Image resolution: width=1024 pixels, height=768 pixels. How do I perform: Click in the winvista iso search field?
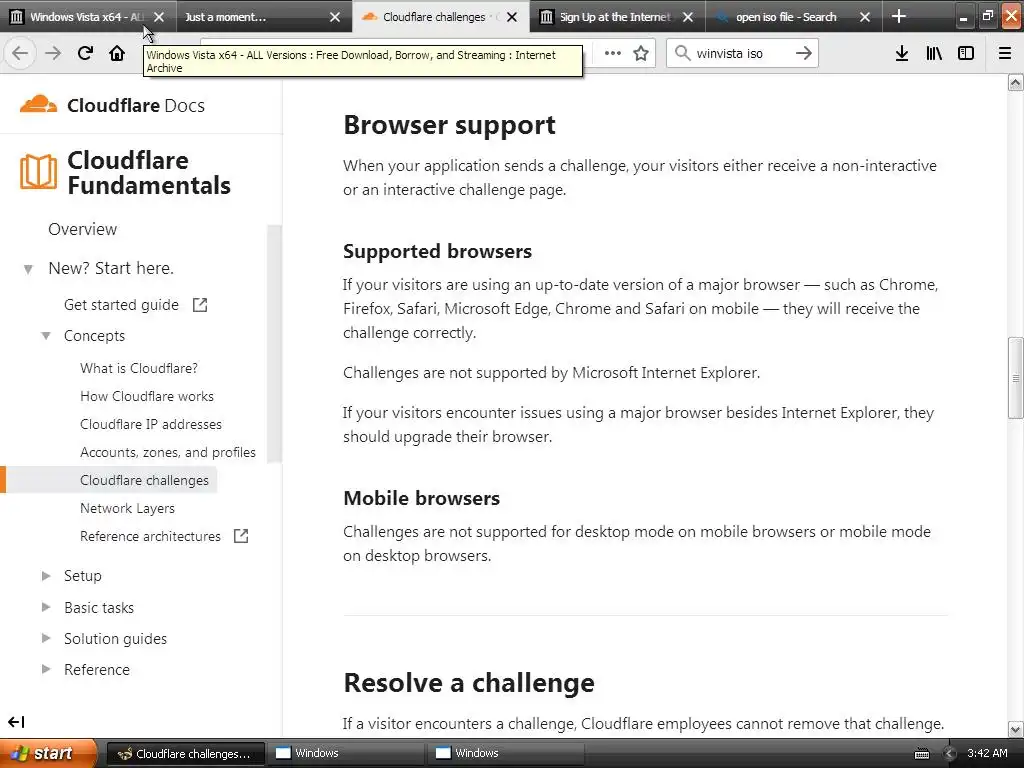pyautogui.click(x=742, y=54)
